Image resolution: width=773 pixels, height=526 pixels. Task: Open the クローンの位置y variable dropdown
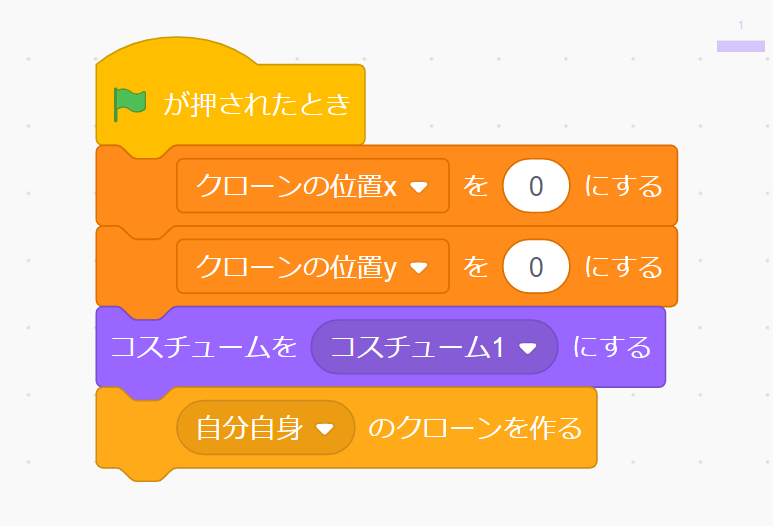(313, 267)
